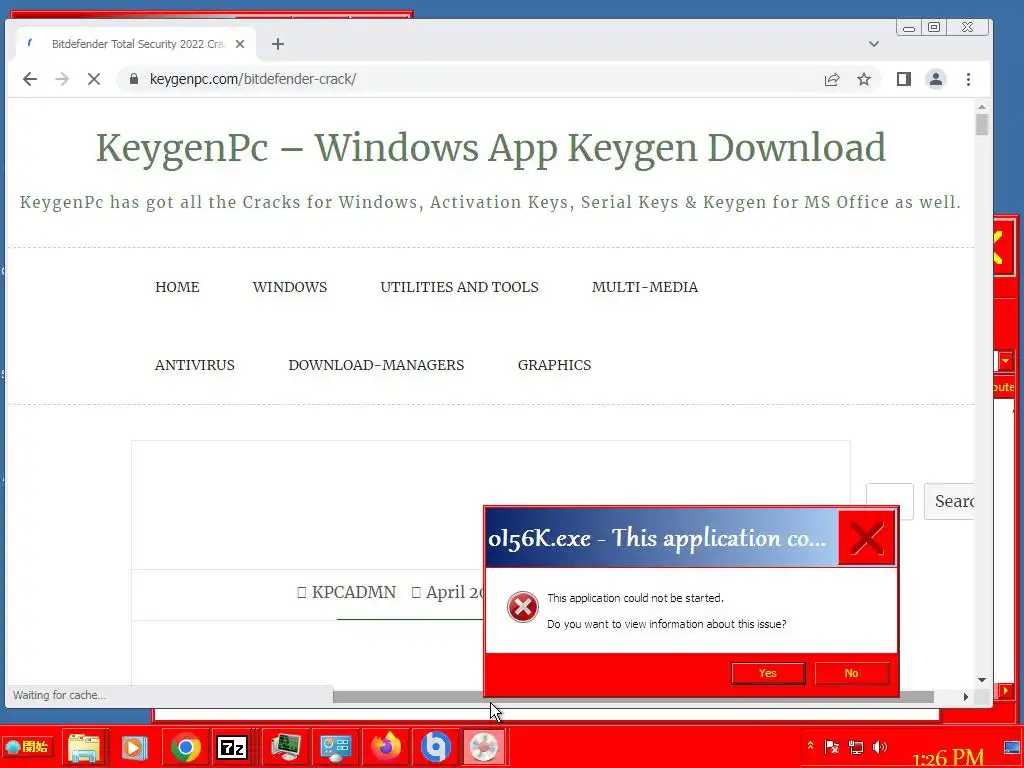This screenshot has width=1024, height=768.
Task: Open File Explorer from the taskbar
Action: click(84, 747)
